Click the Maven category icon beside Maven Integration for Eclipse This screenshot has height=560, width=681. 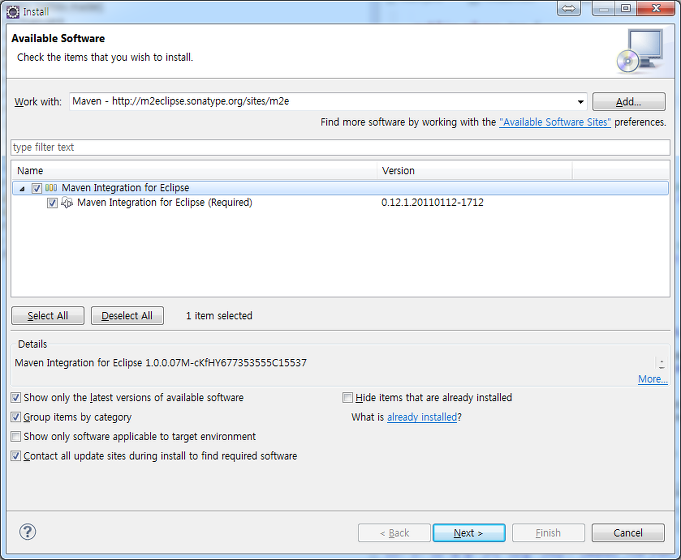tap(51, 188)
